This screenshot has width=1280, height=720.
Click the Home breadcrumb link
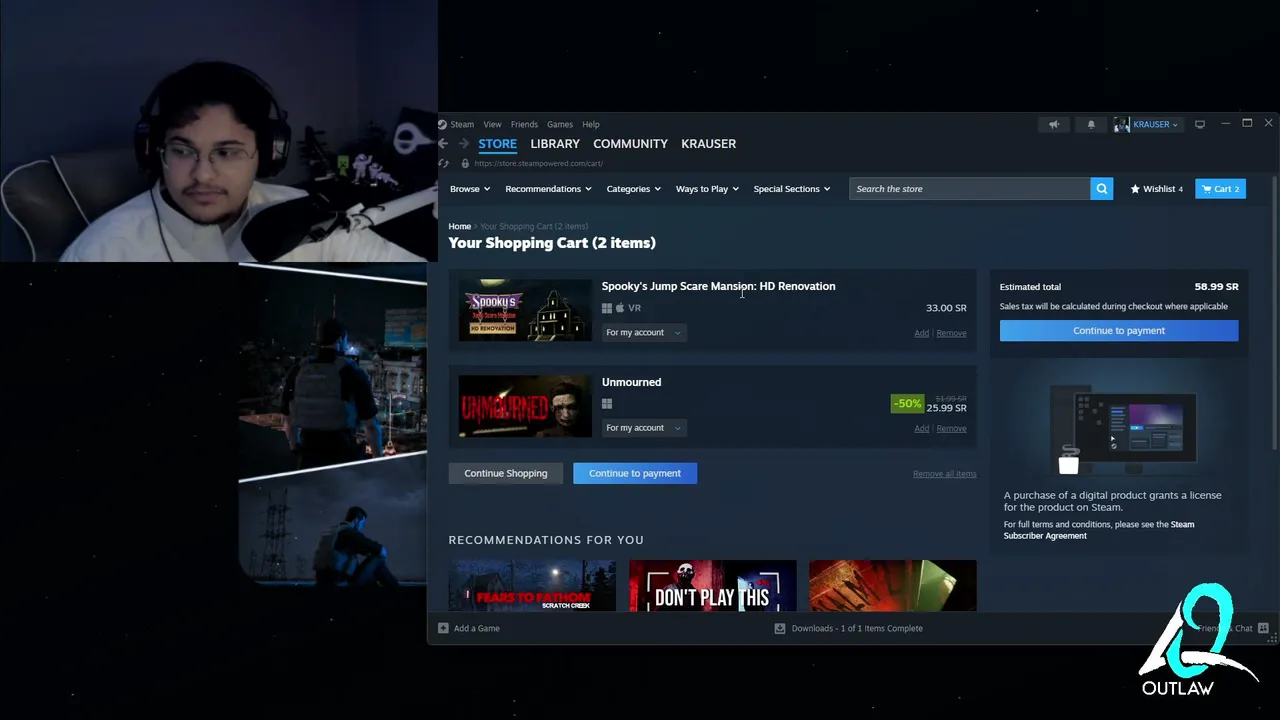coord(459,227)
